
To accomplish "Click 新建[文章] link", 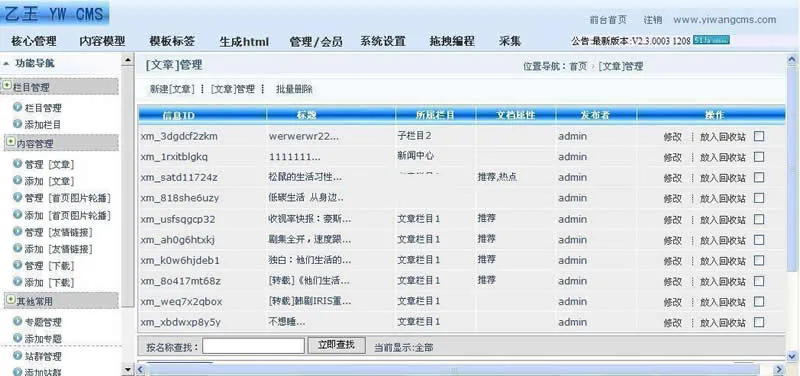I will pos(172,89).
